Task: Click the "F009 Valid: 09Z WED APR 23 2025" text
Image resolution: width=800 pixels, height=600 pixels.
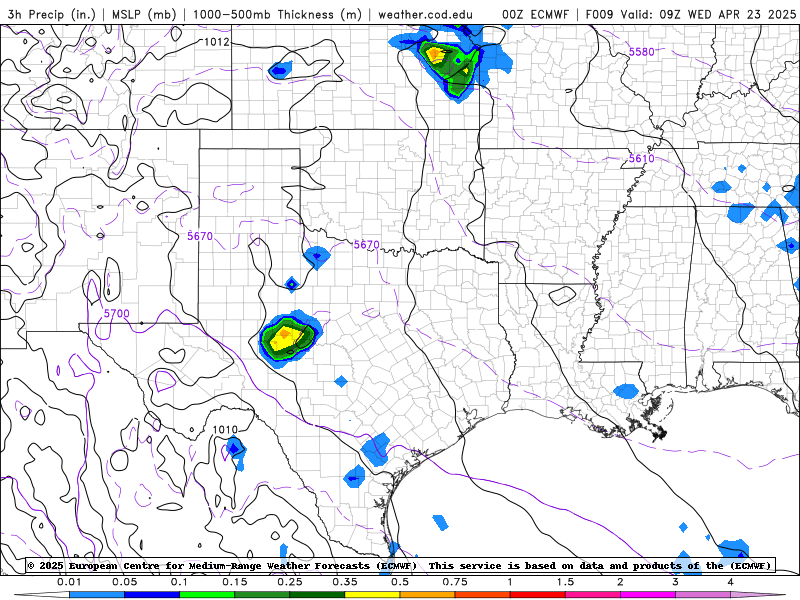Action: tap(690, 14)
